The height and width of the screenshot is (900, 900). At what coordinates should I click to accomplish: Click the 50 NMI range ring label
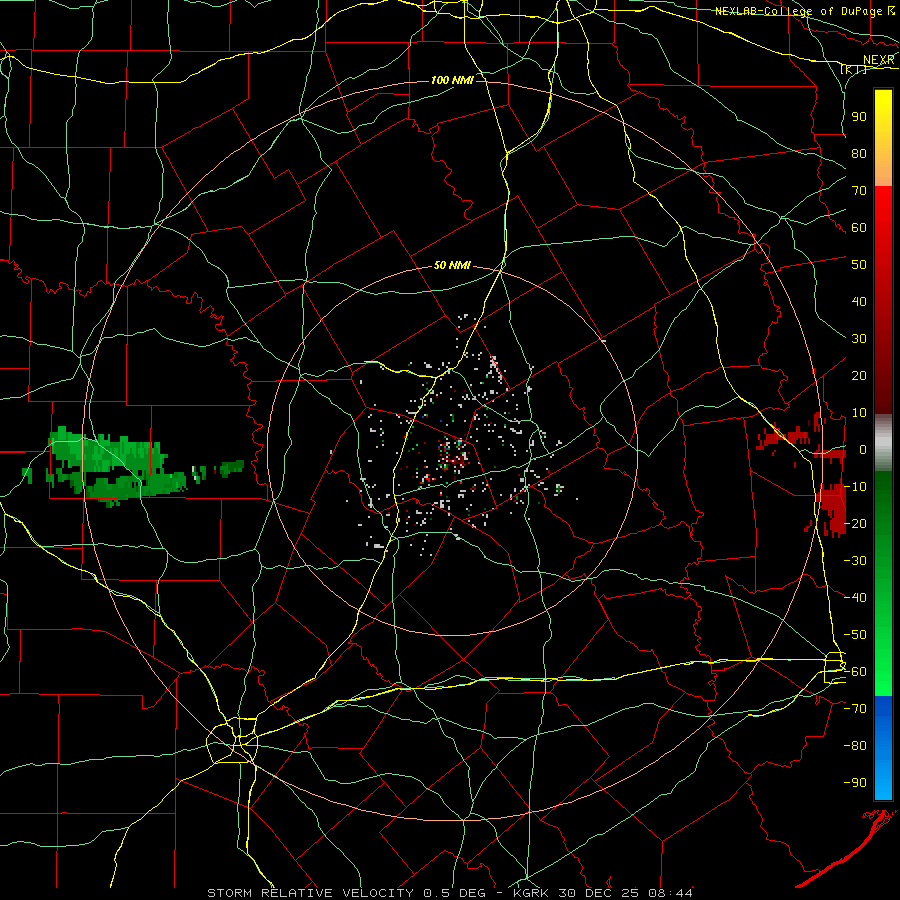point(452,265)
